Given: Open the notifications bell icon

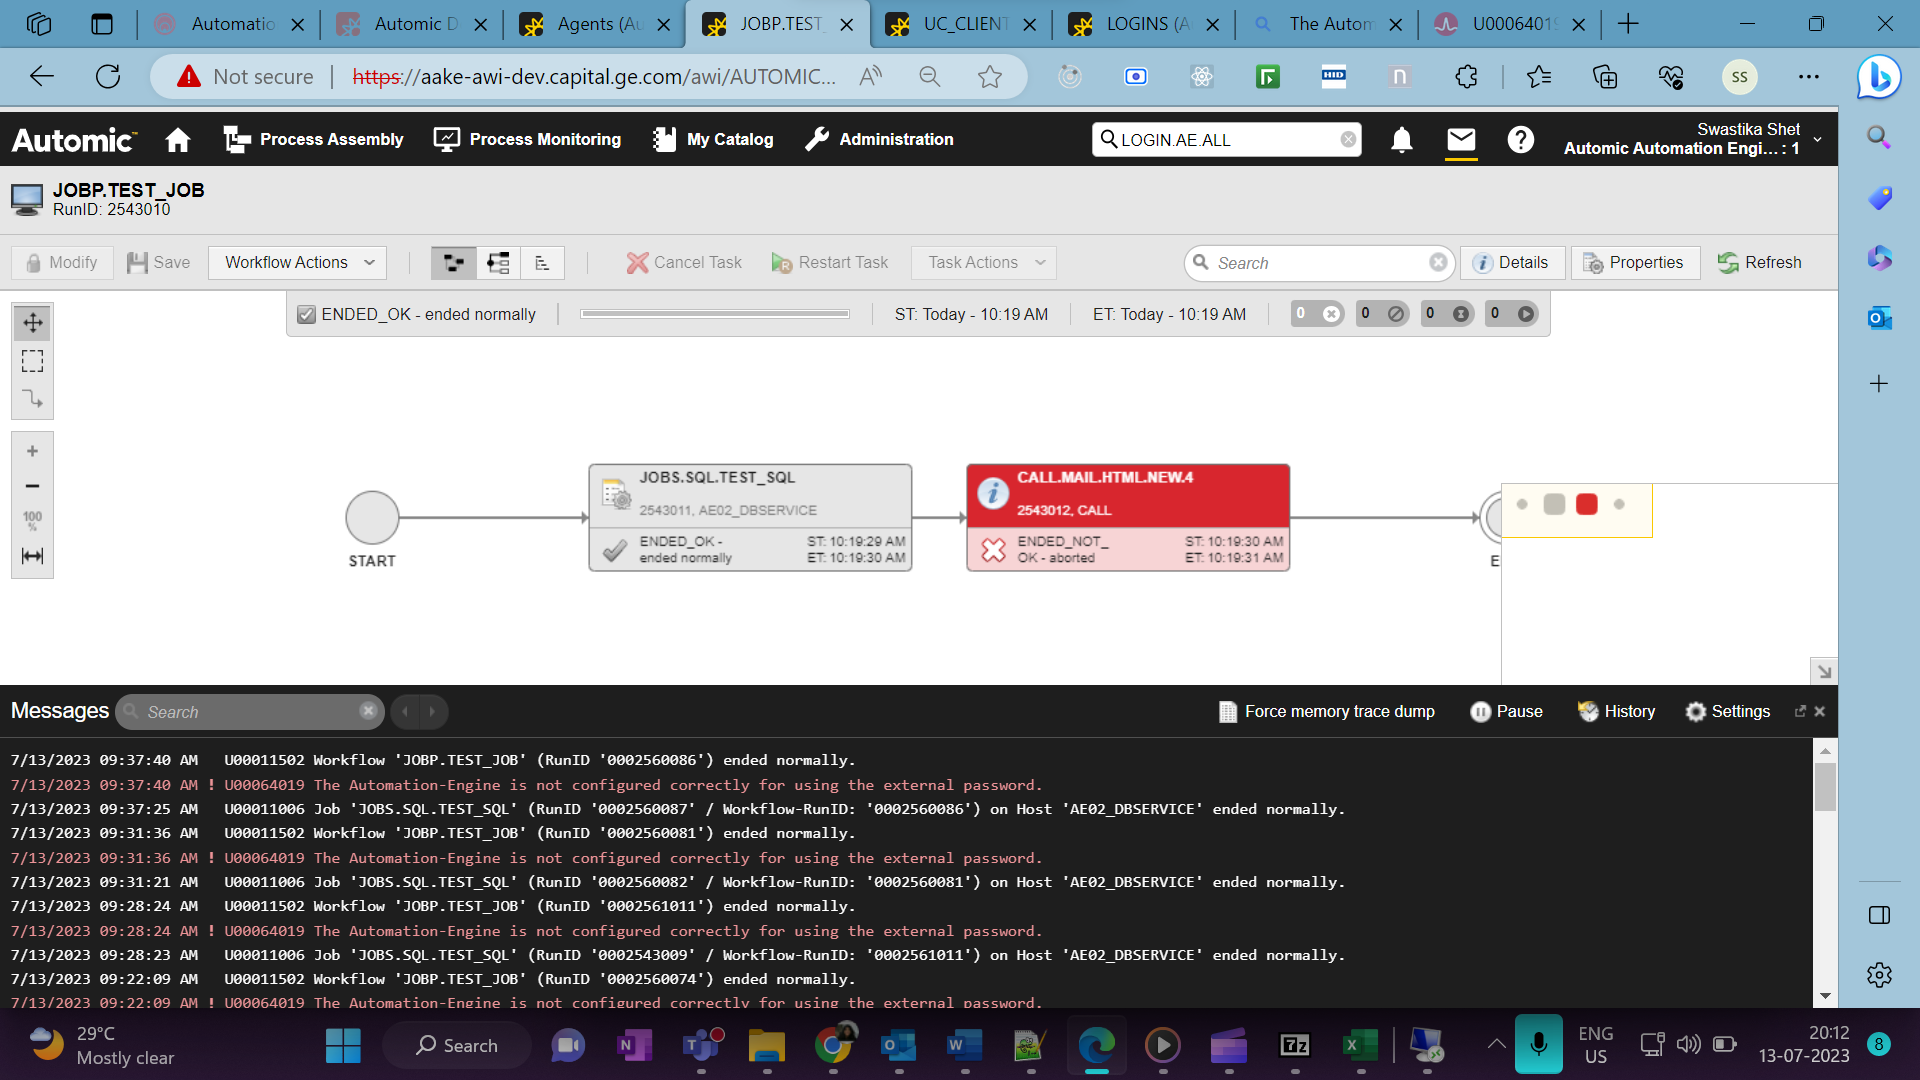Looking at the screenshot, I should click(1401, 140).
